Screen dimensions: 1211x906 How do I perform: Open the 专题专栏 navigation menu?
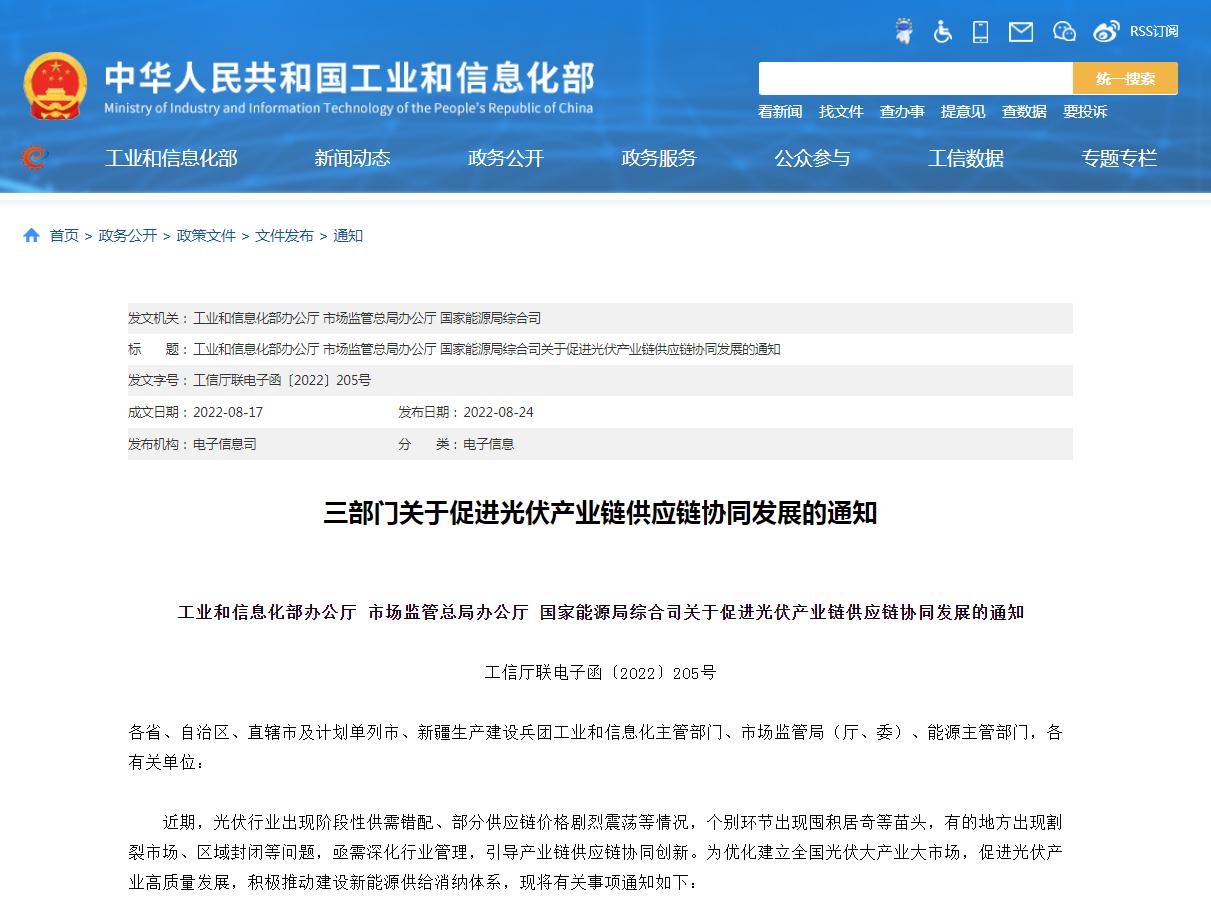coord(1119,158)
